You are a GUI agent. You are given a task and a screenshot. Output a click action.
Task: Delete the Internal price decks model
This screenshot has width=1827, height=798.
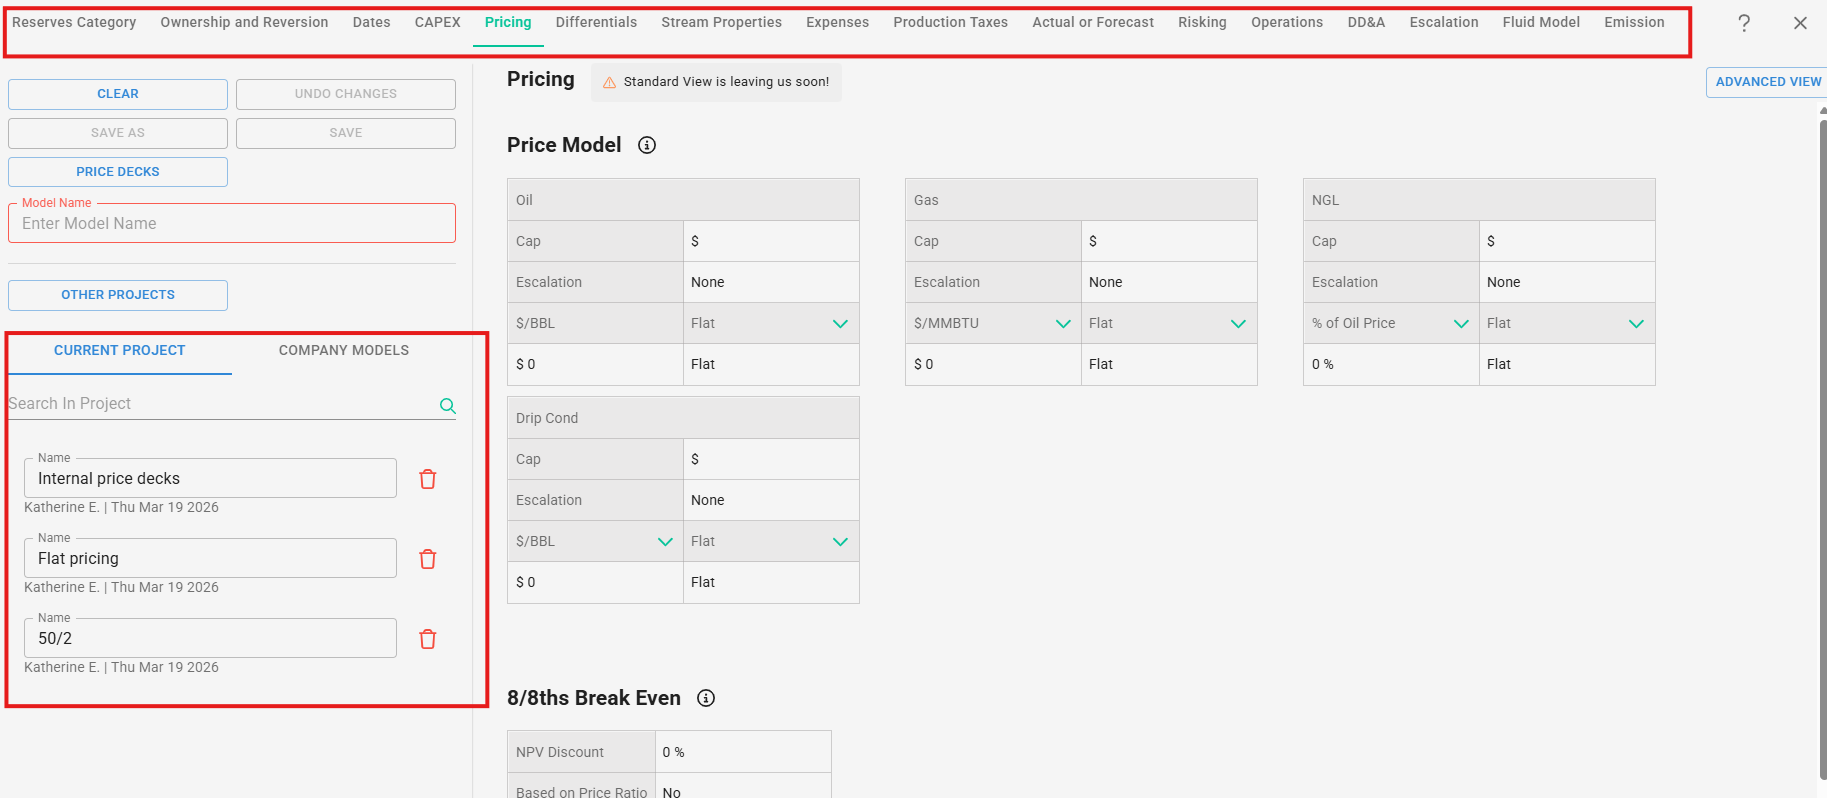[428, 479]
